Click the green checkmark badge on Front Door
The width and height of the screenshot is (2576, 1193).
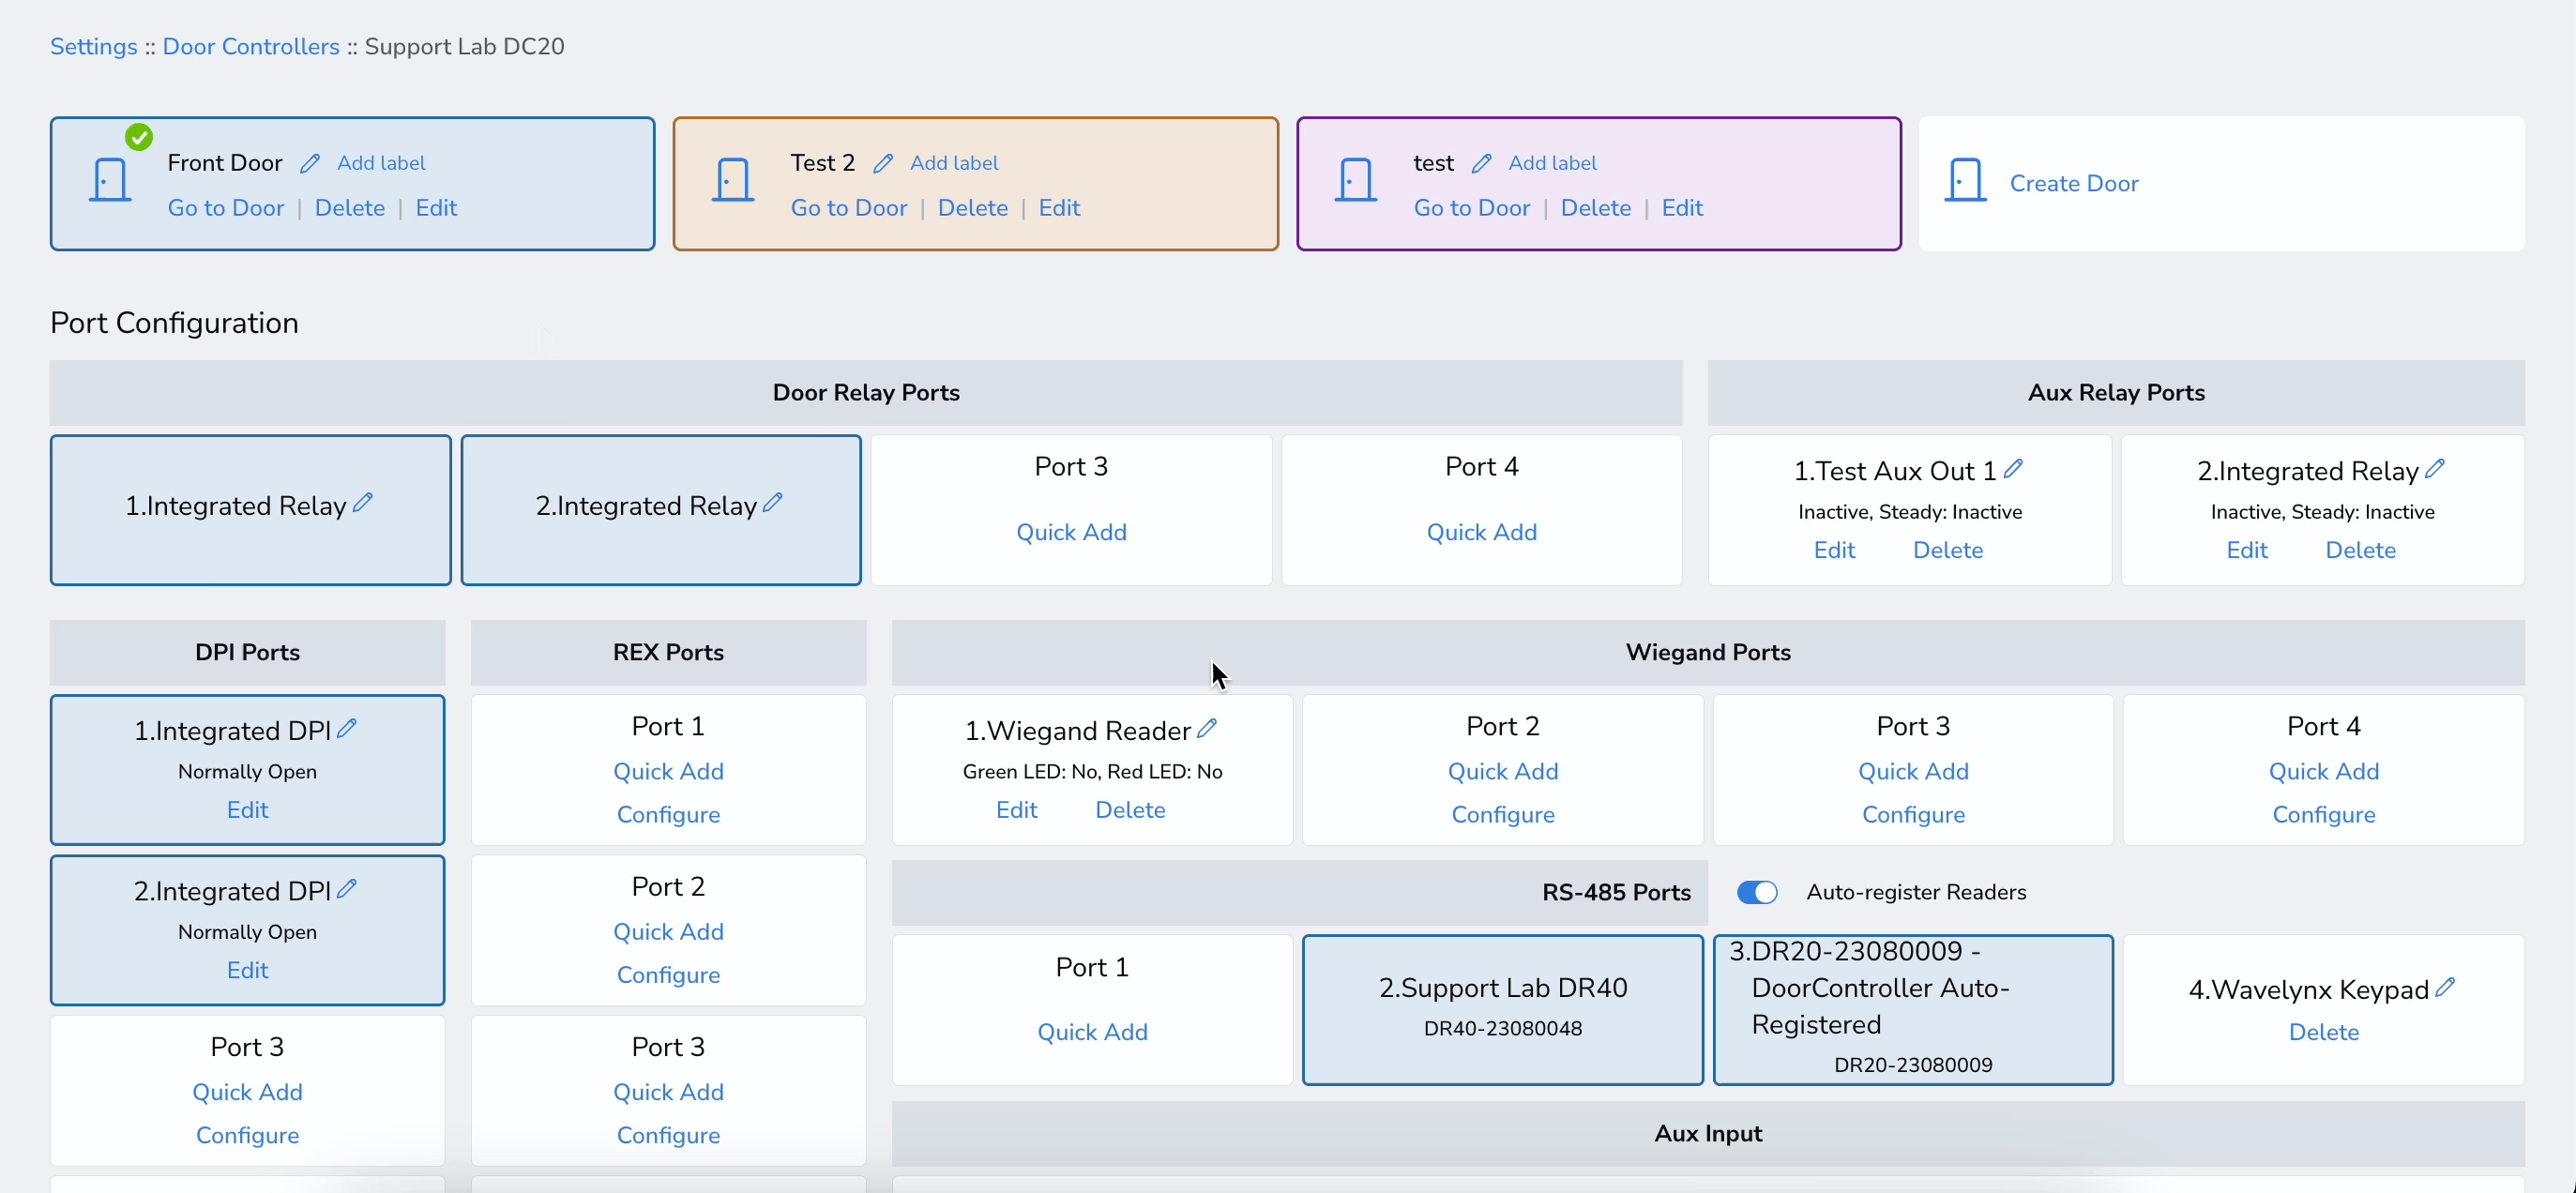tap(139, 137)
